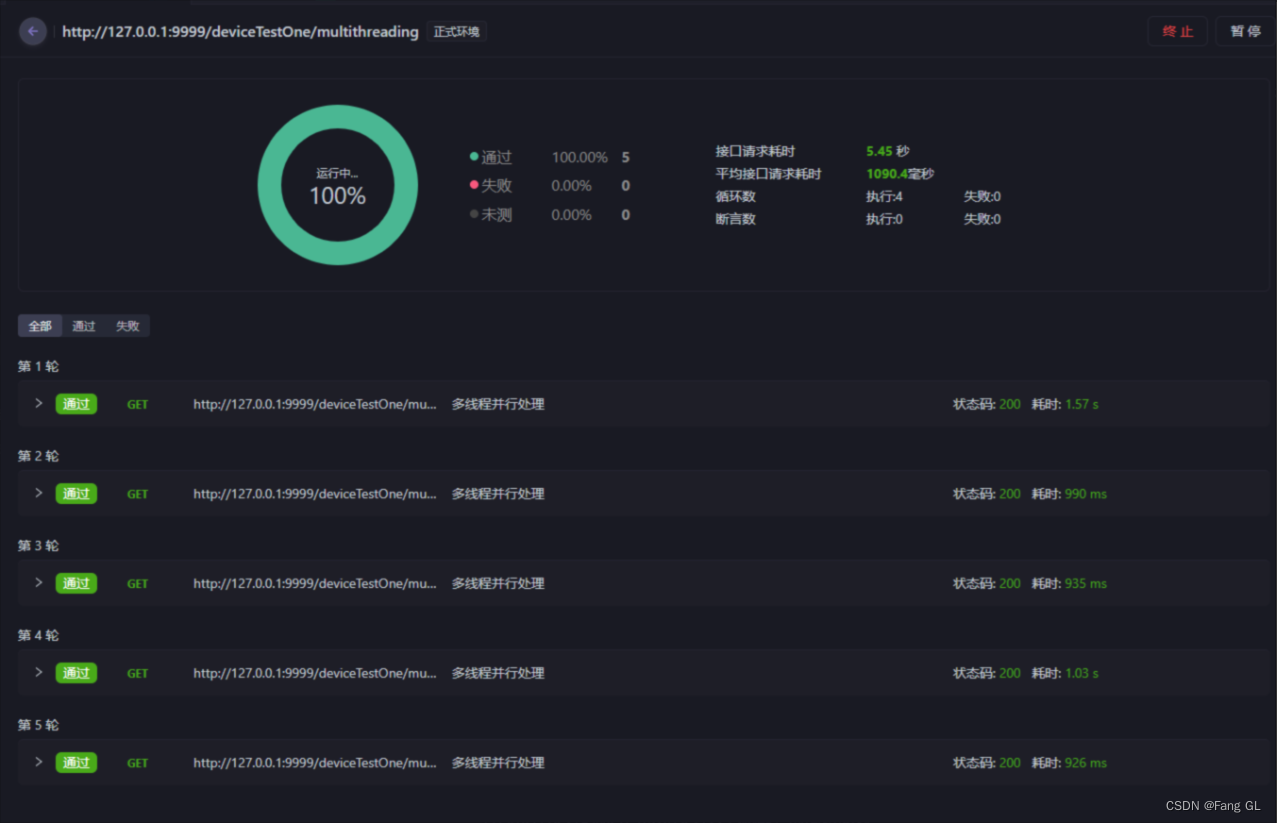Image resolution: width=1277 pixels, height=823 pixels.
Task: Click the back arrow icon
Action: click(x=33, y=32)
